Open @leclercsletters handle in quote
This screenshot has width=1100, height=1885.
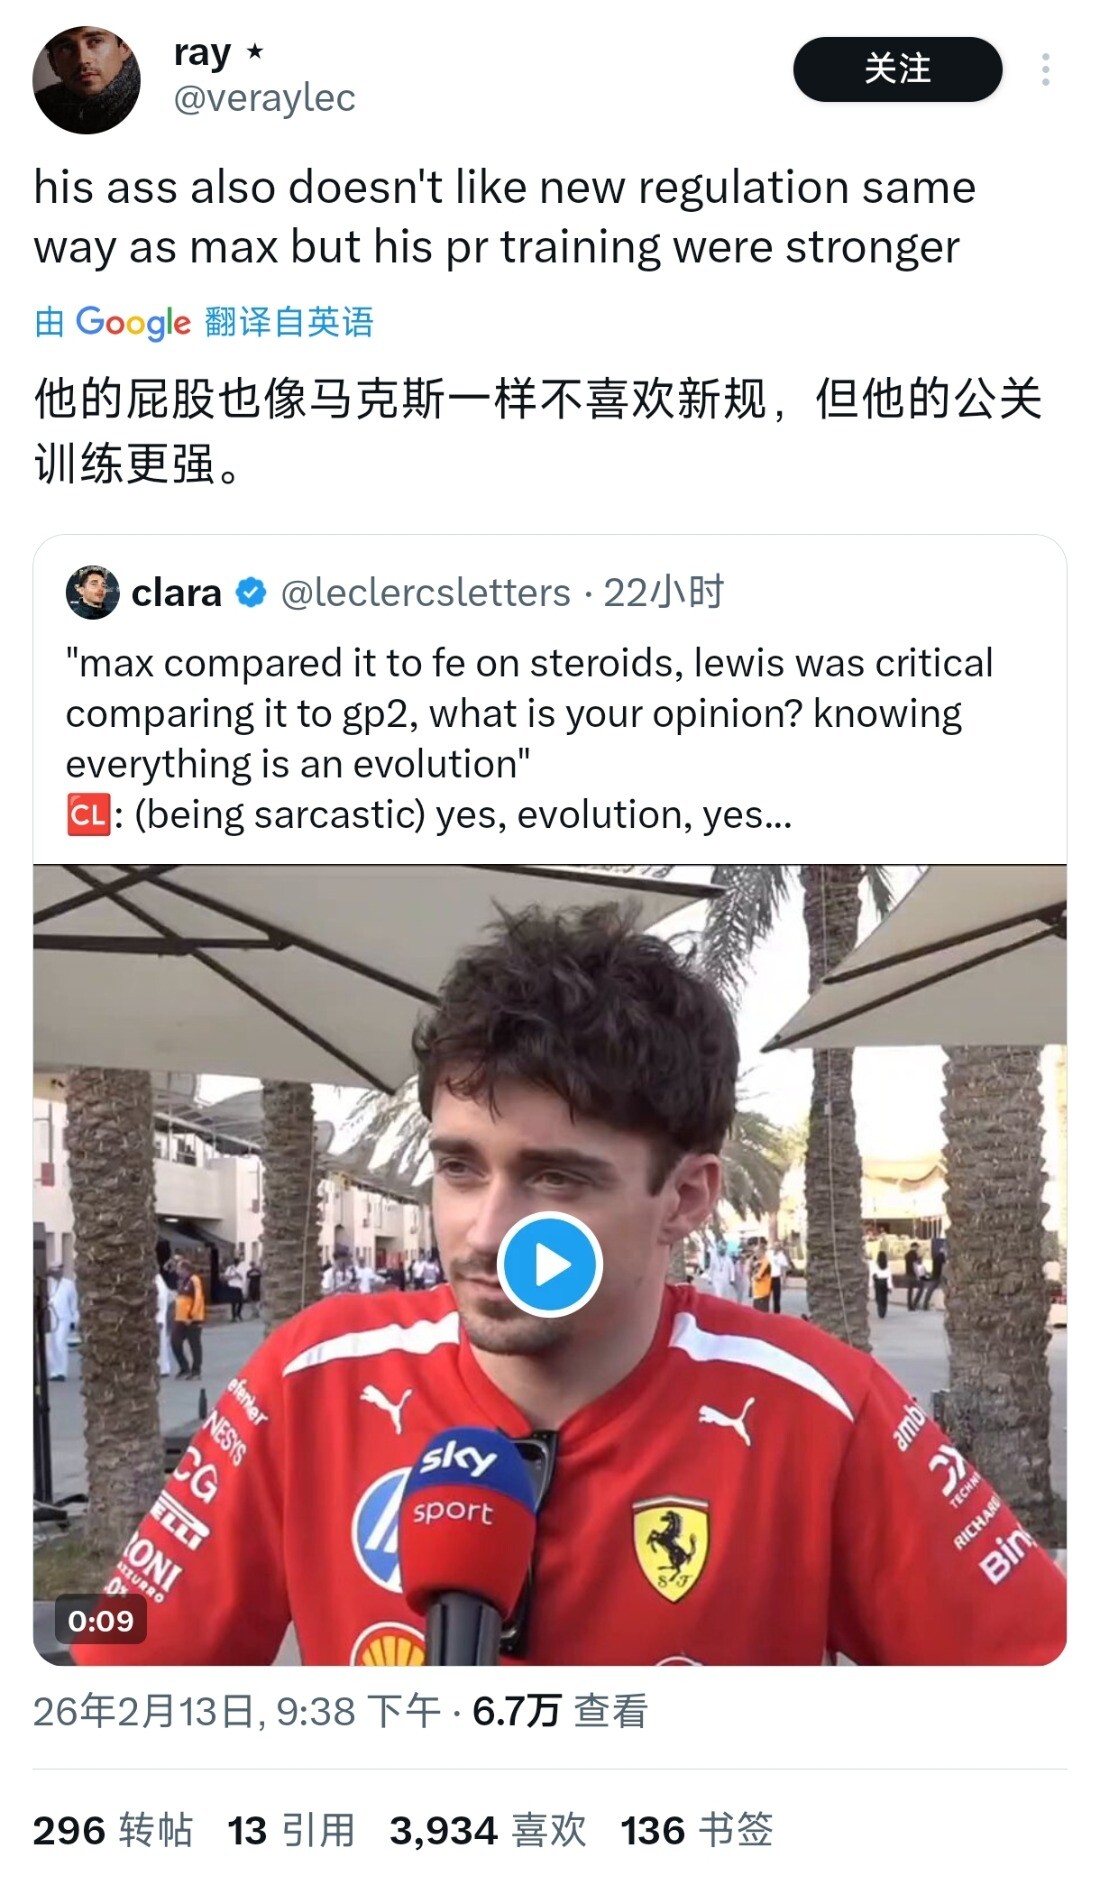coord(425,593)
